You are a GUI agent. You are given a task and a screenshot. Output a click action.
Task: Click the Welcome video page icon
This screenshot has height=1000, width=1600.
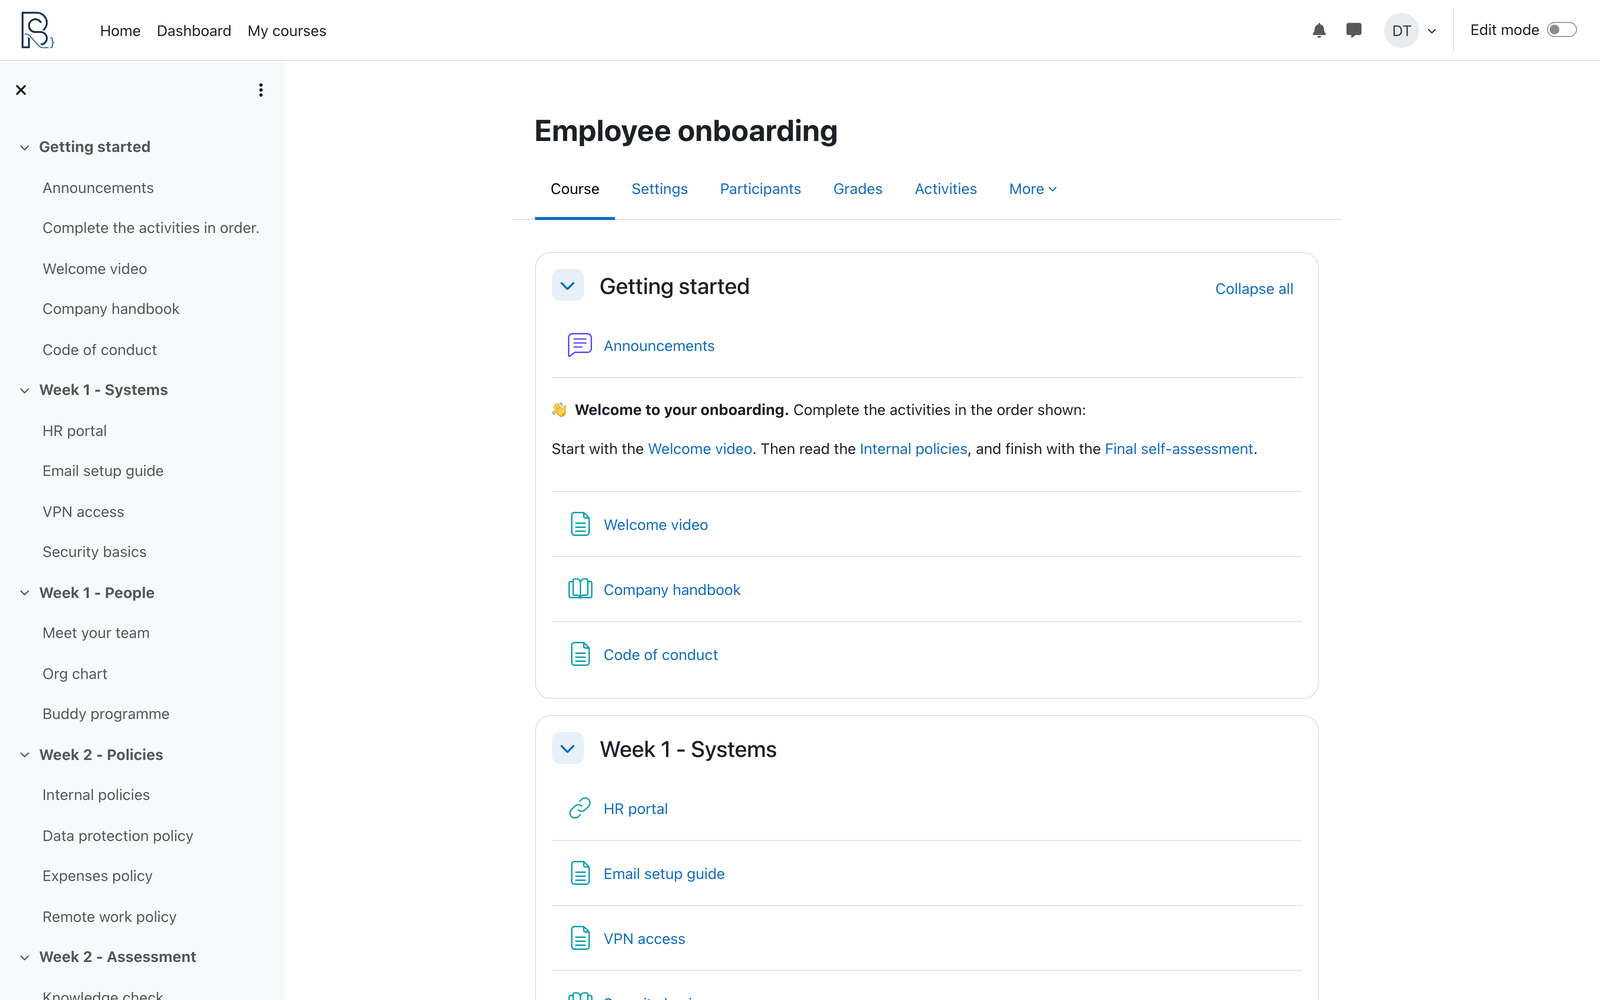(580, 524)
